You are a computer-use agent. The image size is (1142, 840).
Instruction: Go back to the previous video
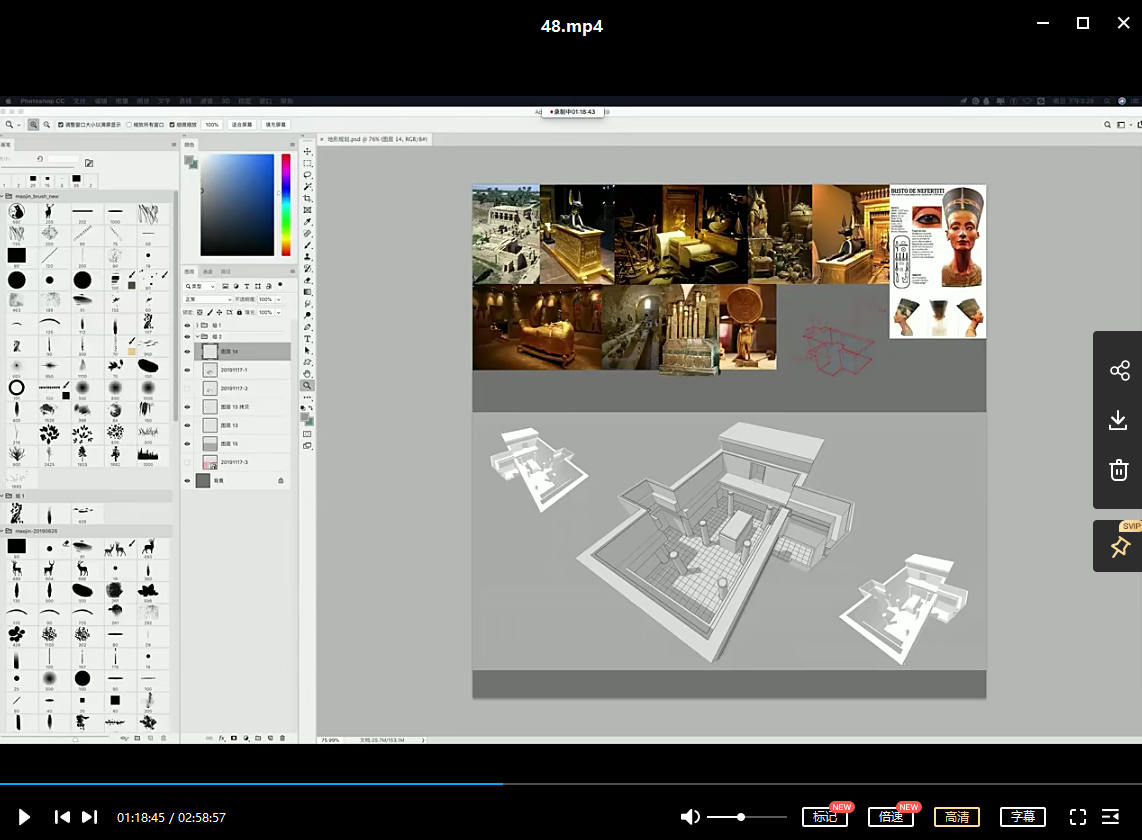click(x=62, y=817)
